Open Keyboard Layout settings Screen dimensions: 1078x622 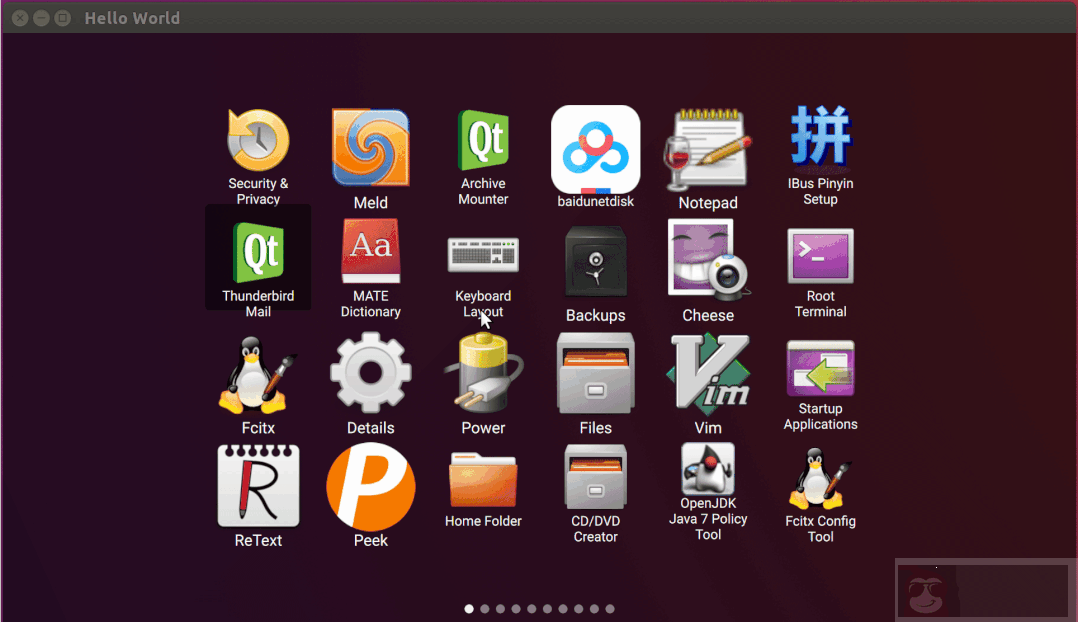pos(483,255)
